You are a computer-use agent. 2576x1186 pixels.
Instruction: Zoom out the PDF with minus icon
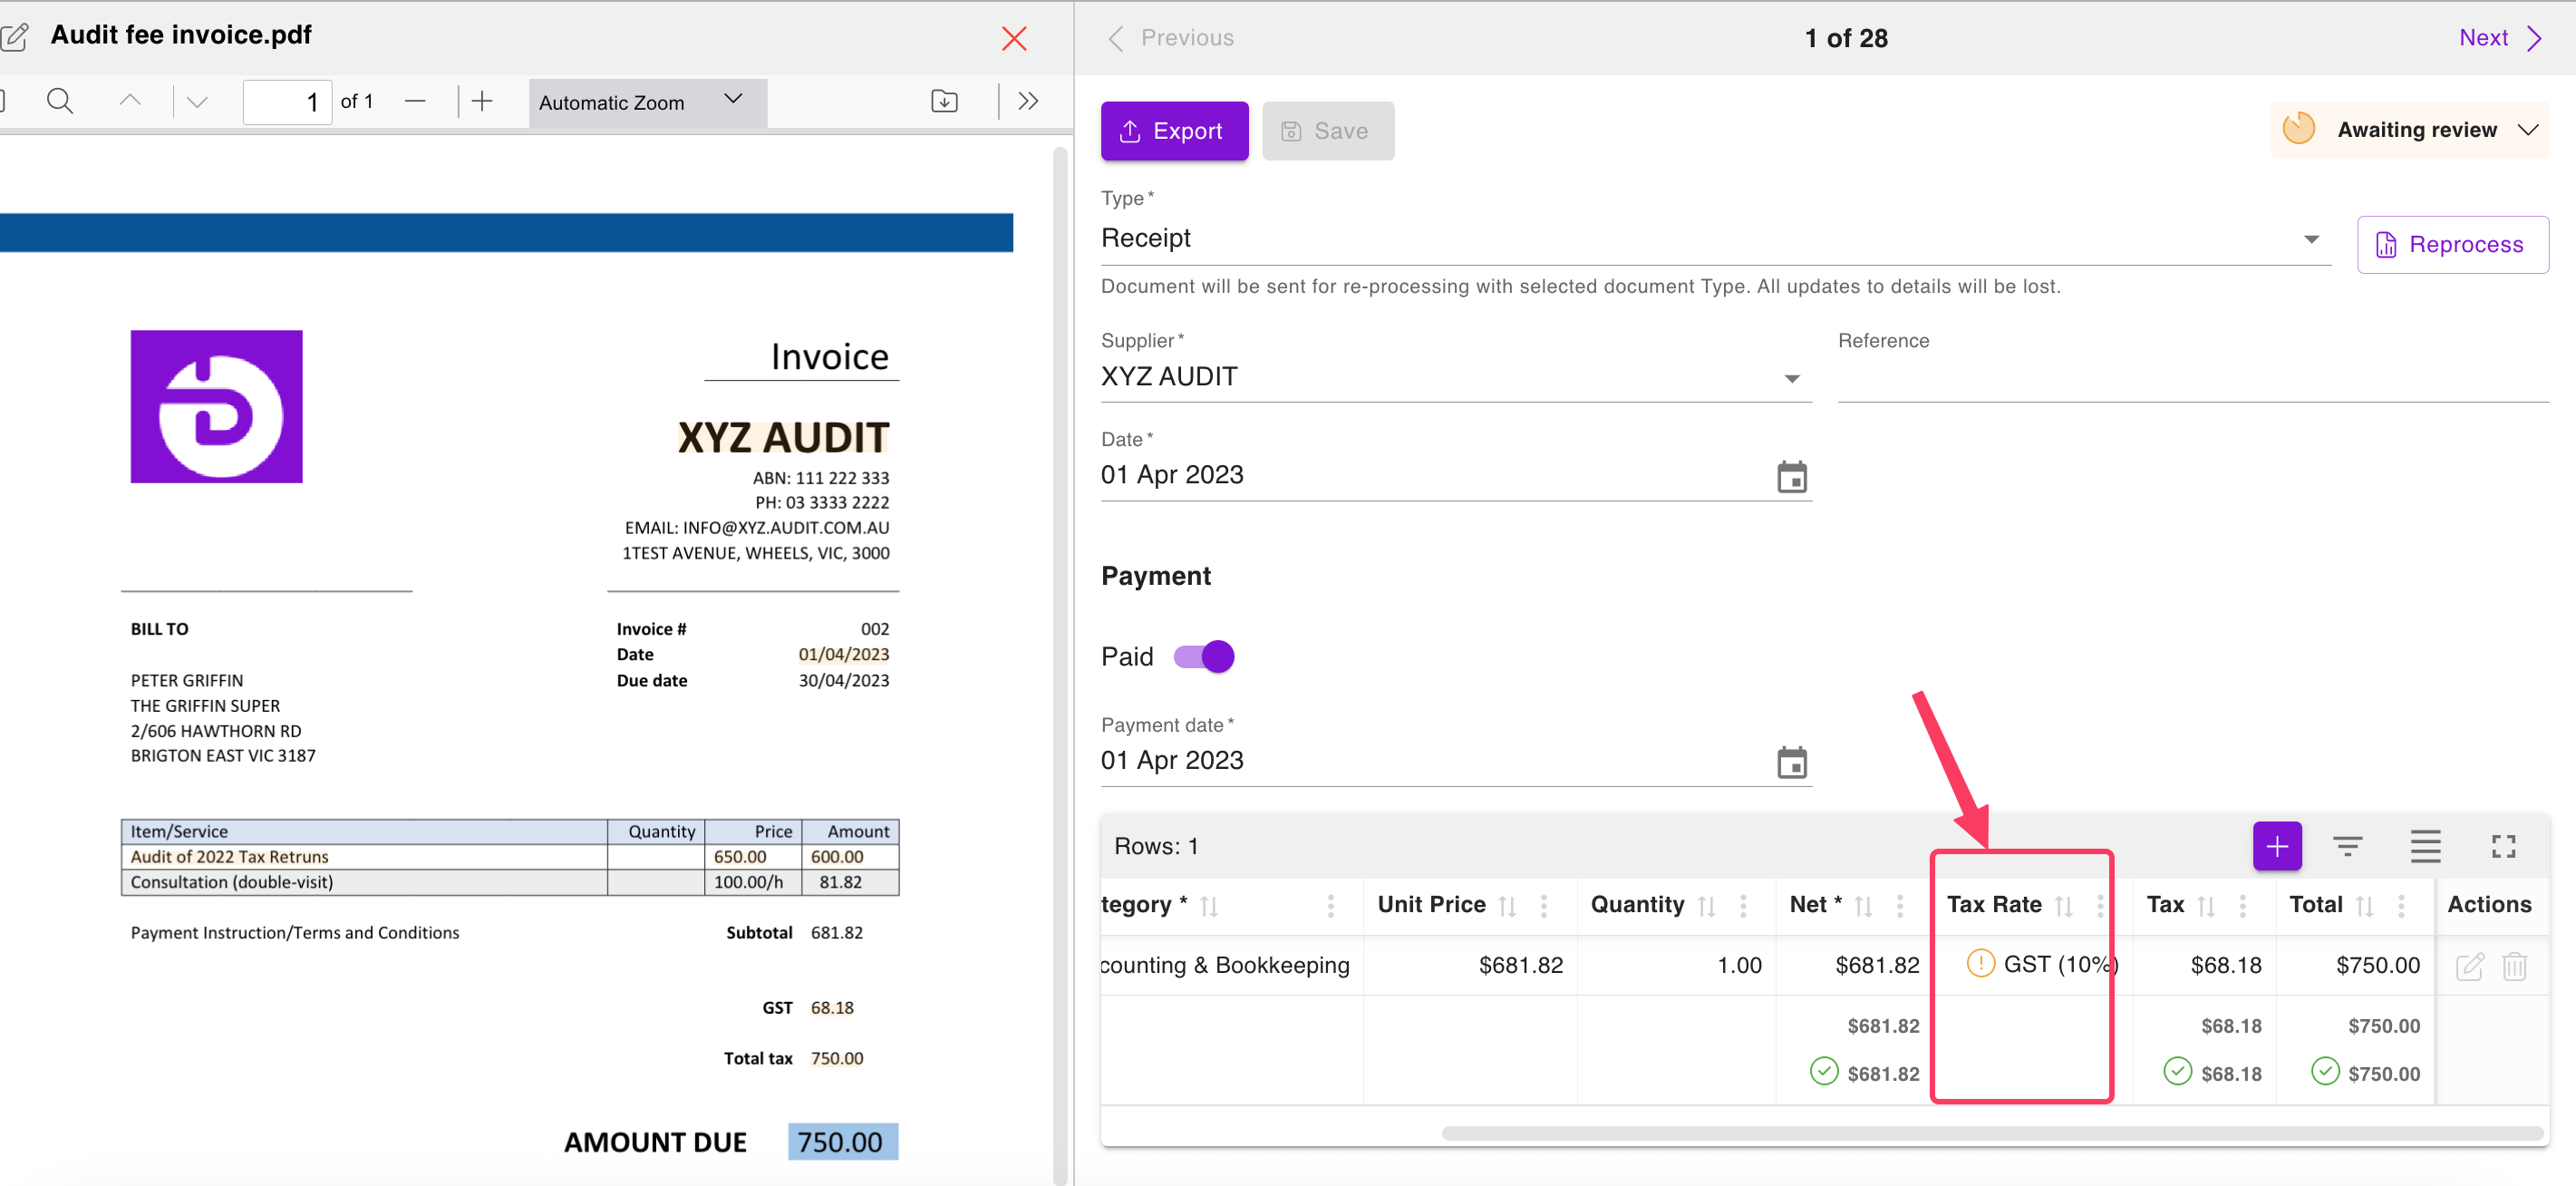tap(415, 101)
